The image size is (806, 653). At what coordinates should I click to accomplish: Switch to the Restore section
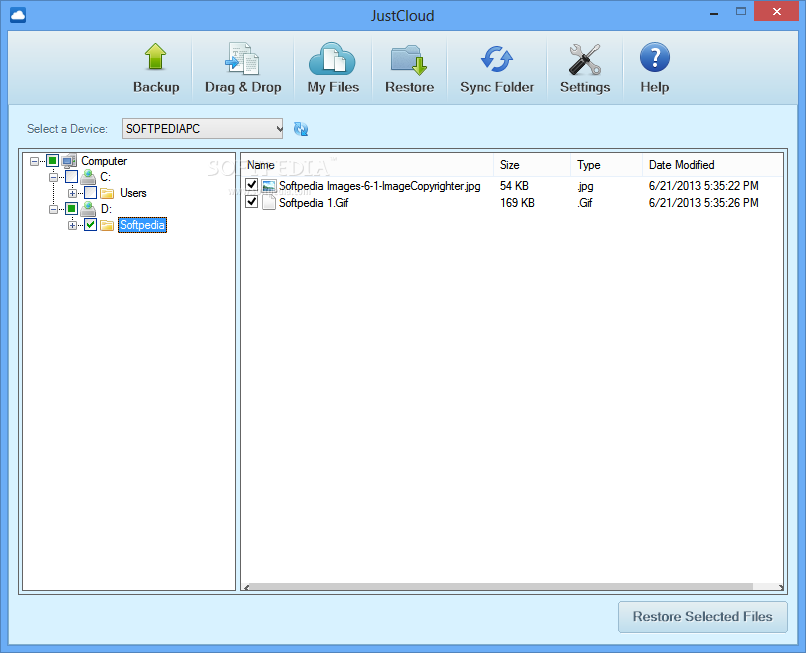click(x=409, y=68)
